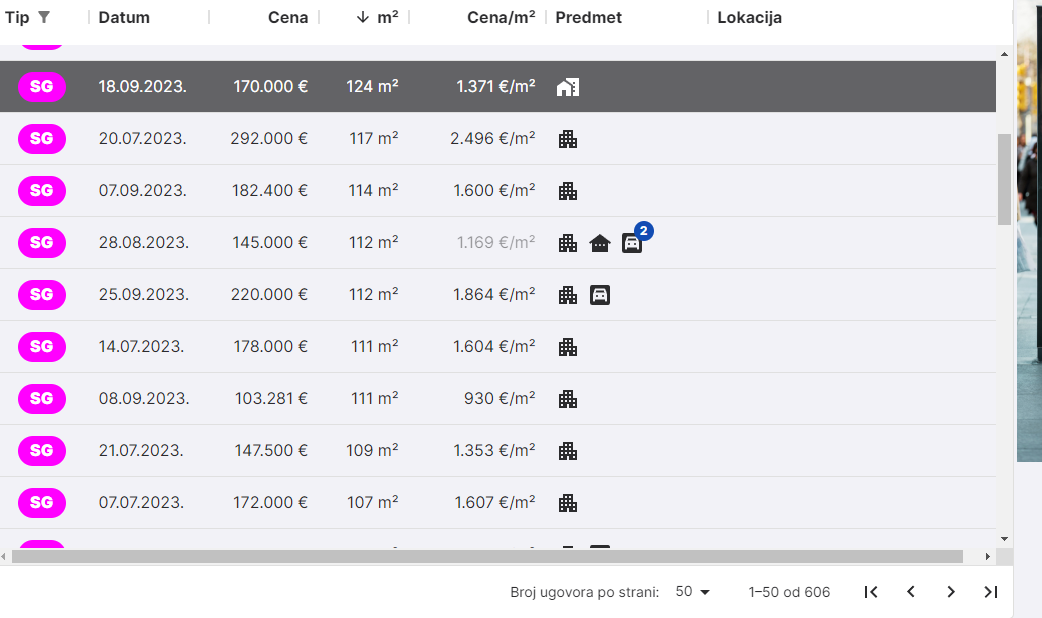Click the roof house icon in the 28.08.2023 row
This screenshot has height=618, width=1042.
(600, 243)
